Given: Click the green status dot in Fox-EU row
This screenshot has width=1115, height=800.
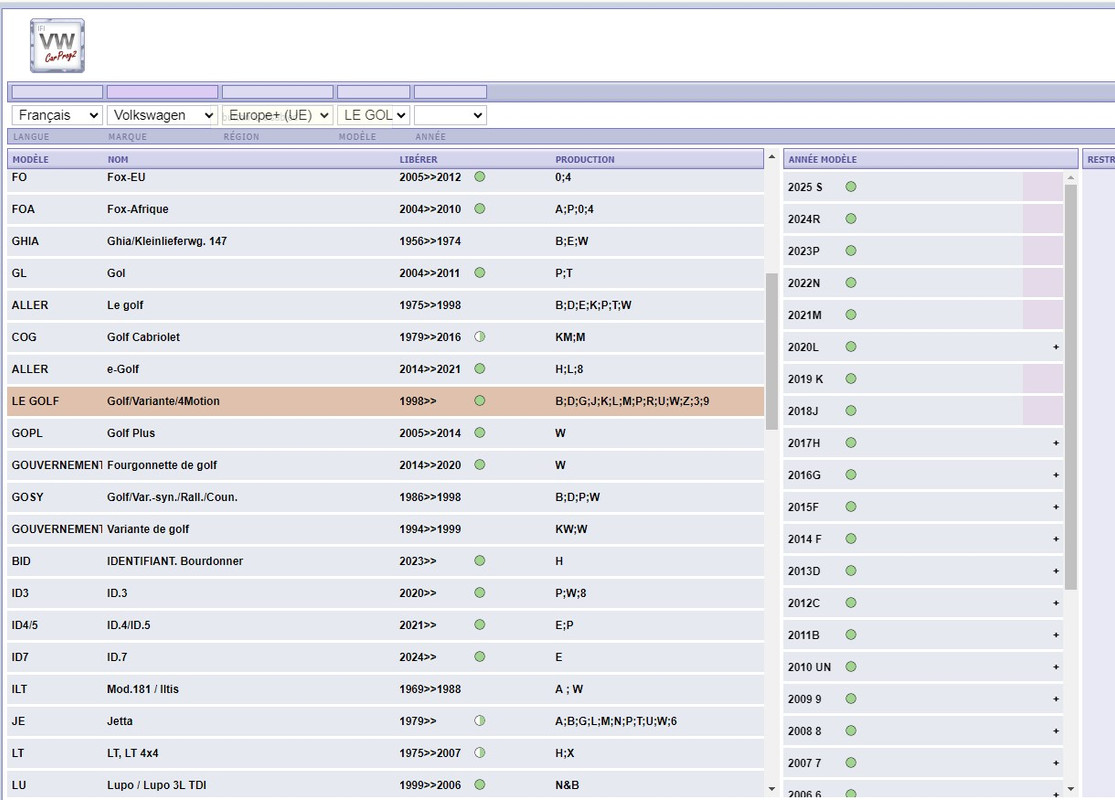Looking at the screenshot, I should pyautogui.click(x=480, y=177).
